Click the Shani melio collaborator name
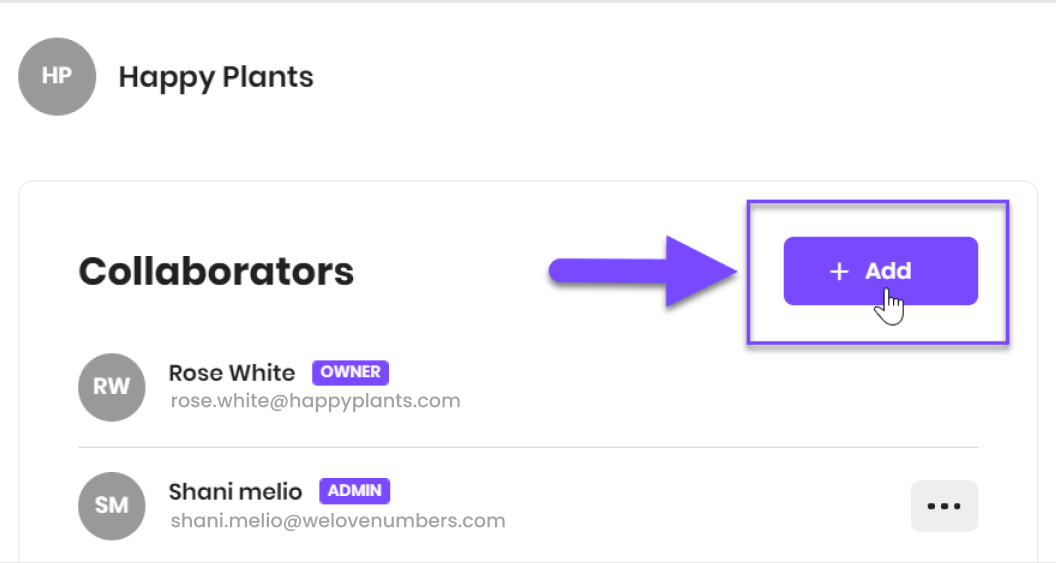1056x563 pixels. click(235, 492)
